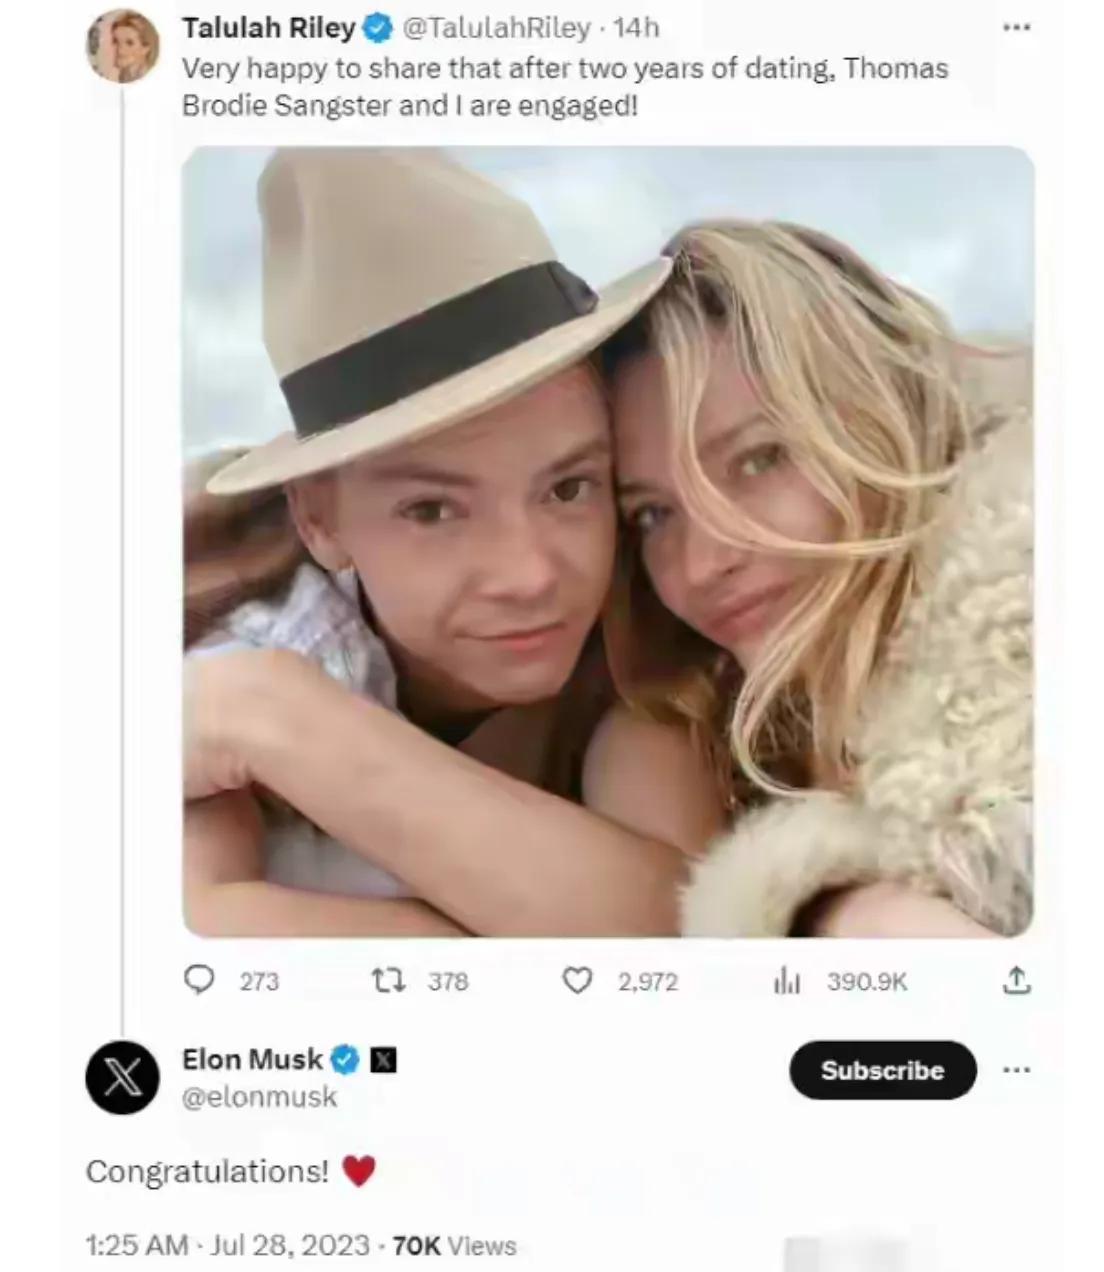This screenshot has height=1272, width=1104.
Task: Click the 14h tweet timestamp
Action: pyautogui.click(x=637, y=28)
